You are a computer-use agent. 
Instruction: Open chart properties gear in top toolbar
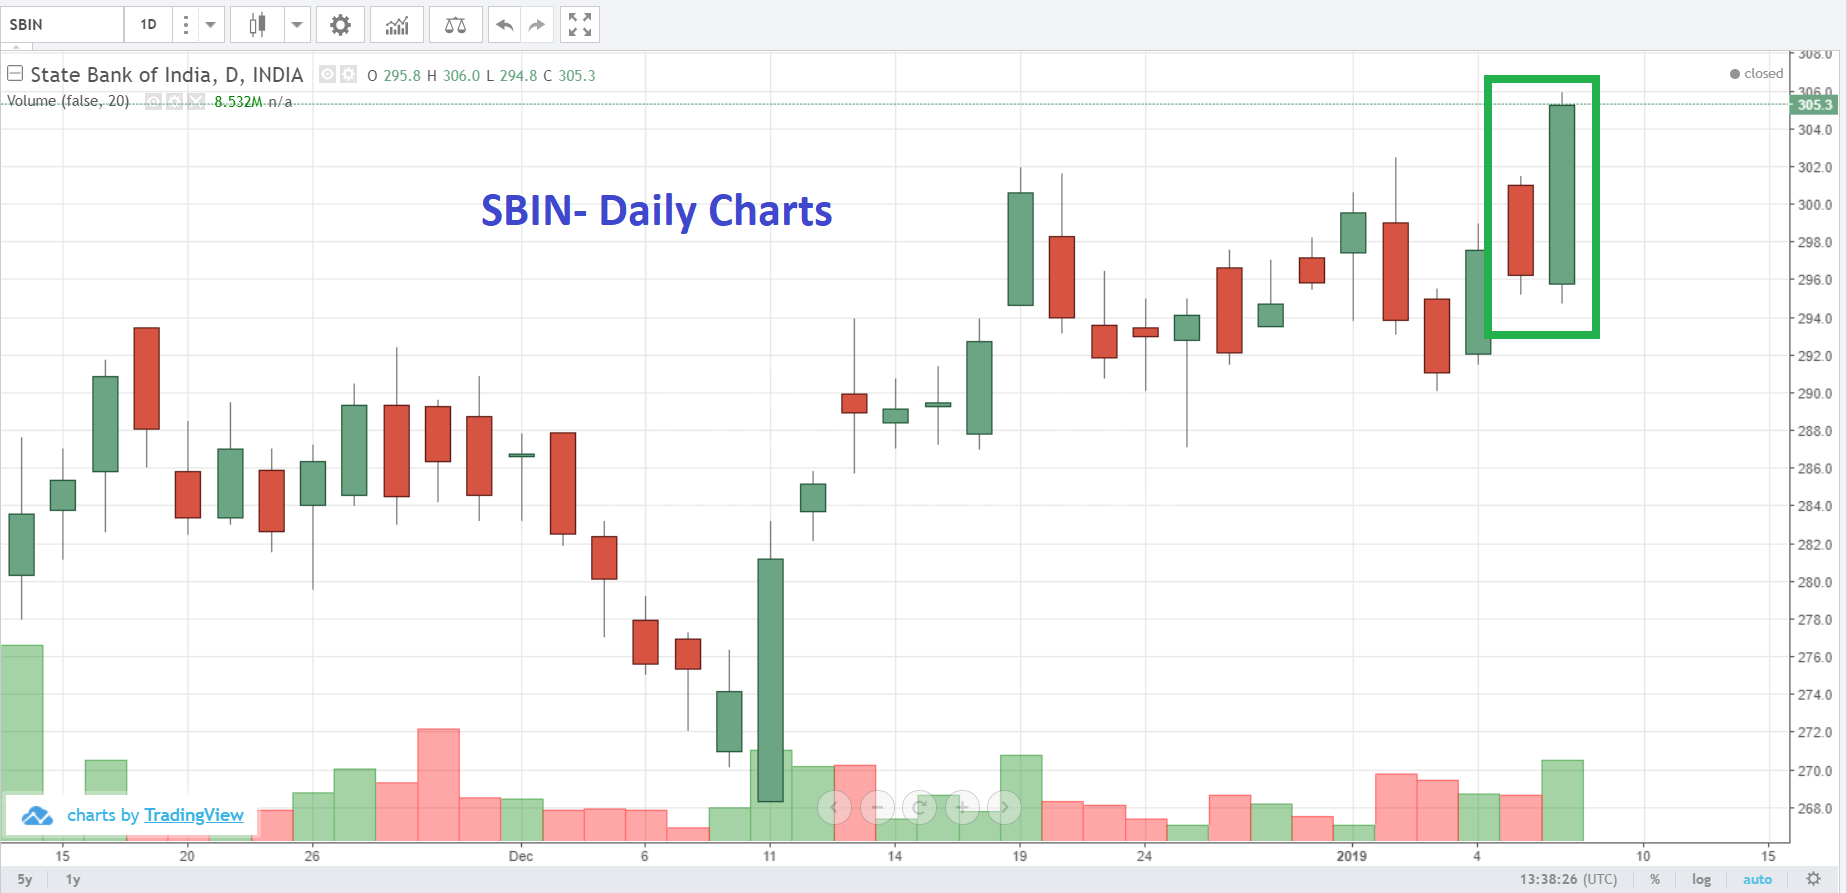click(x=340, y=25)
